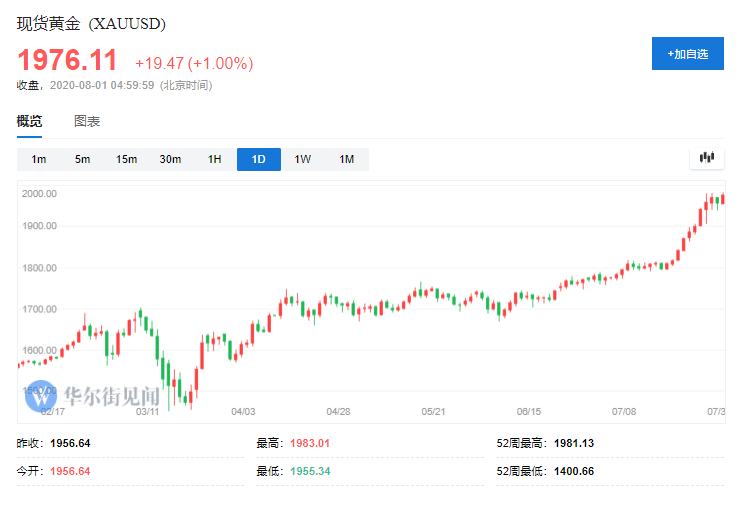Click the 52周最高 value 1981.13

574,443
